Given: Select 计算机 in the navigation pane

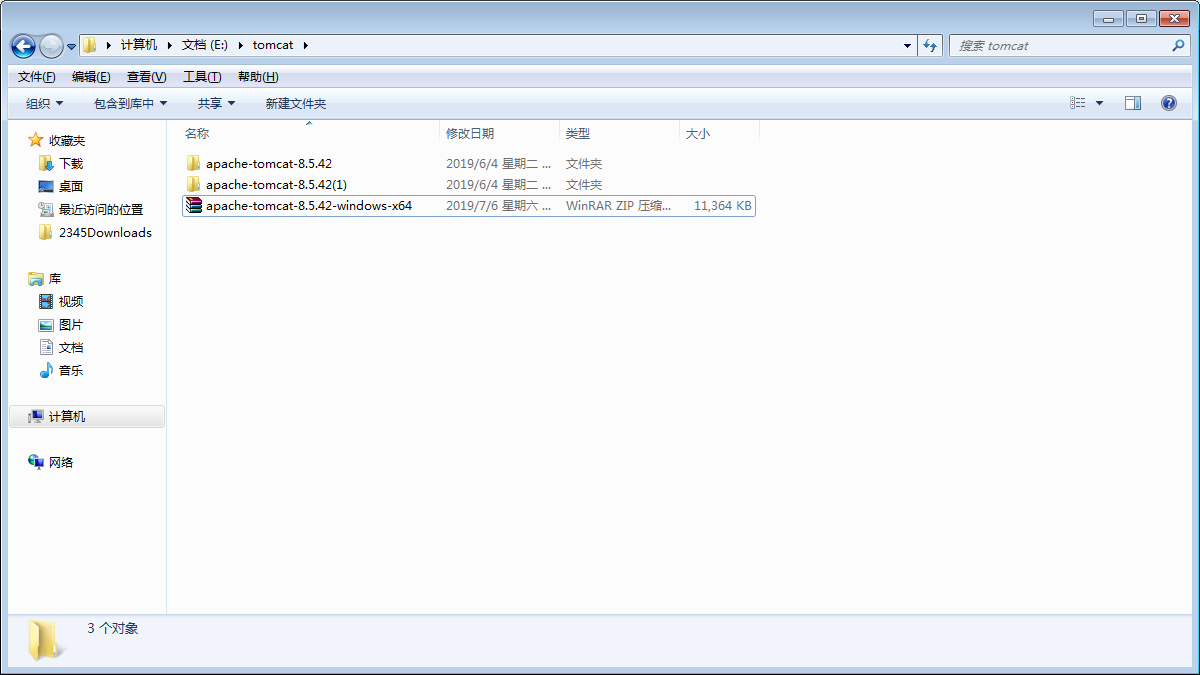Looking at the screenshot, I should click(67, 416).
